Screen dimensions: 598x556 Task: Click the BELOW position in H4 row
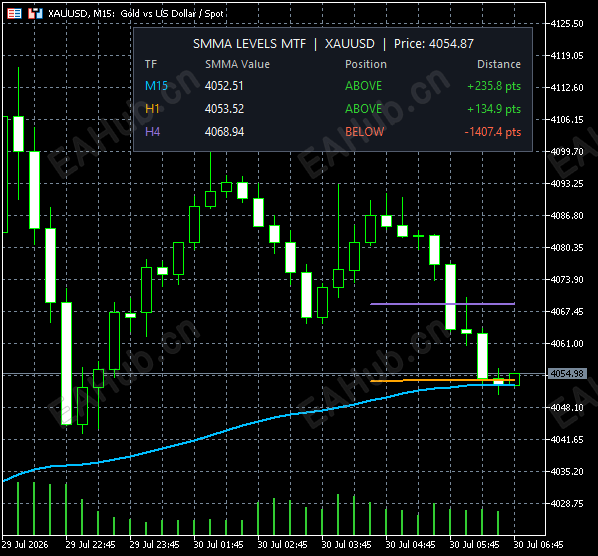click(365, 132)
